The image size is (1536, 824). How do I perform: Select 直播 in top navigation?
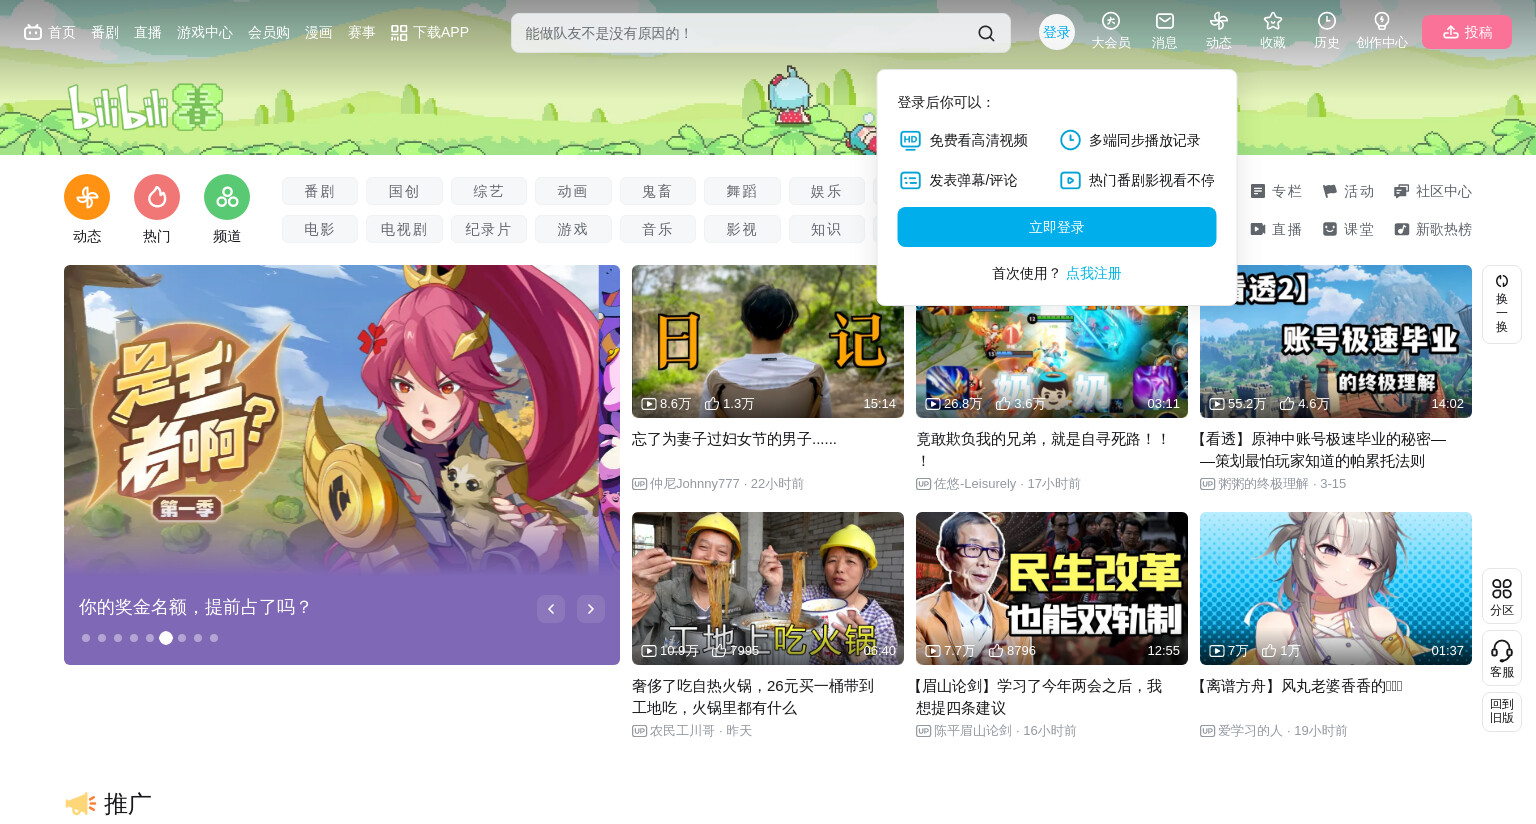[x=148, y=32]
